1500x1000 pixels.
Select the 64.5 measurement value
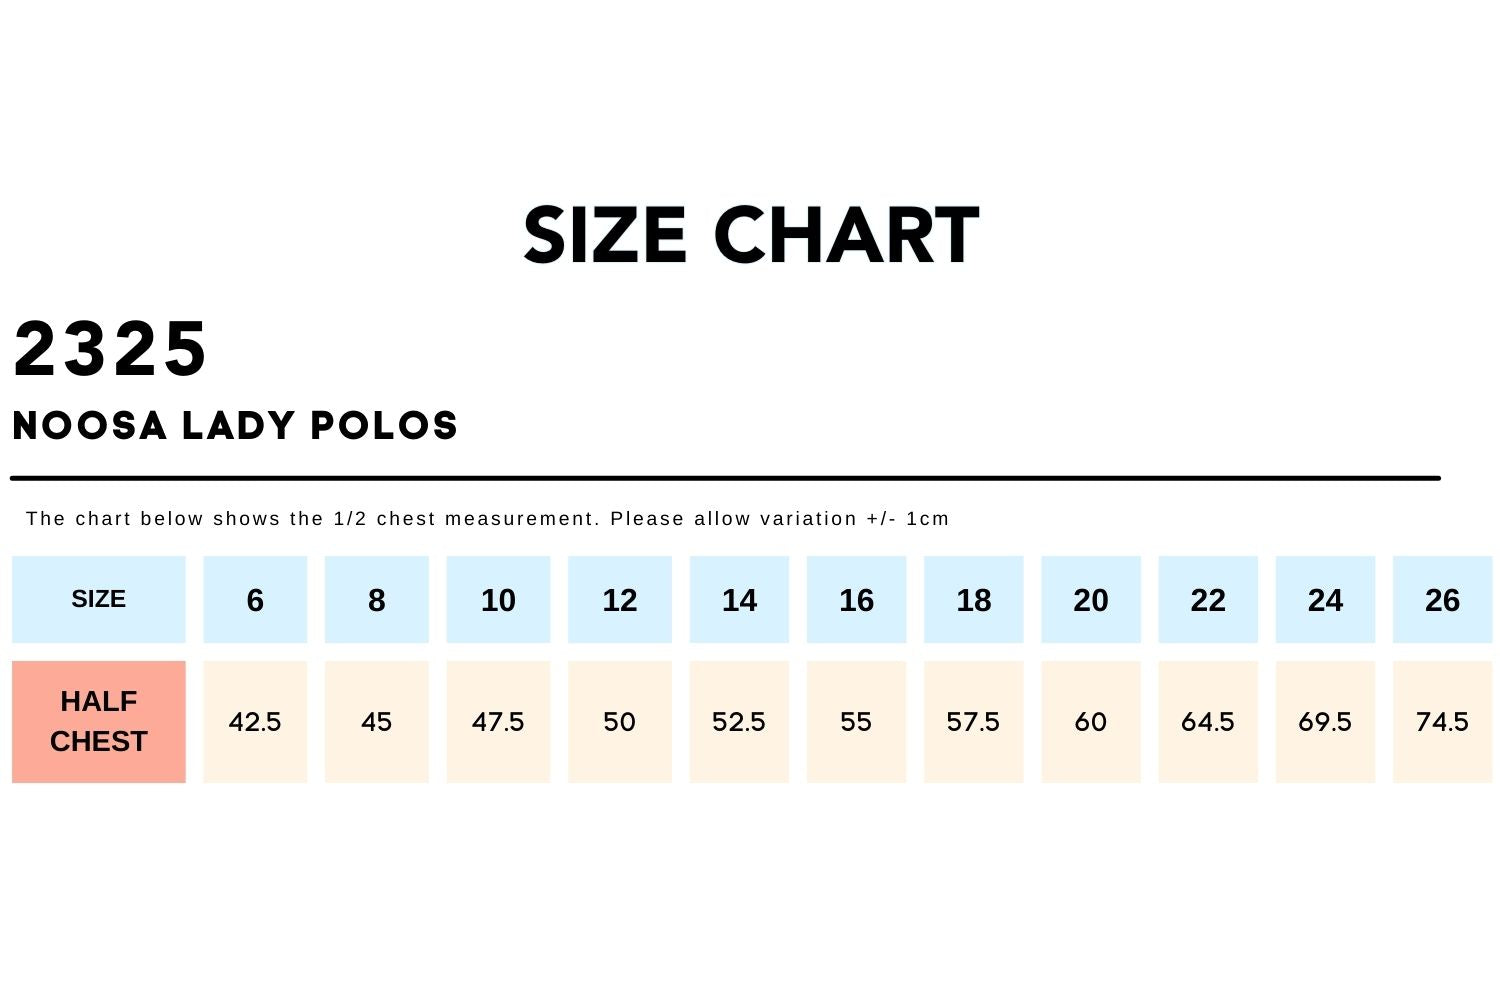(1207, 721)
